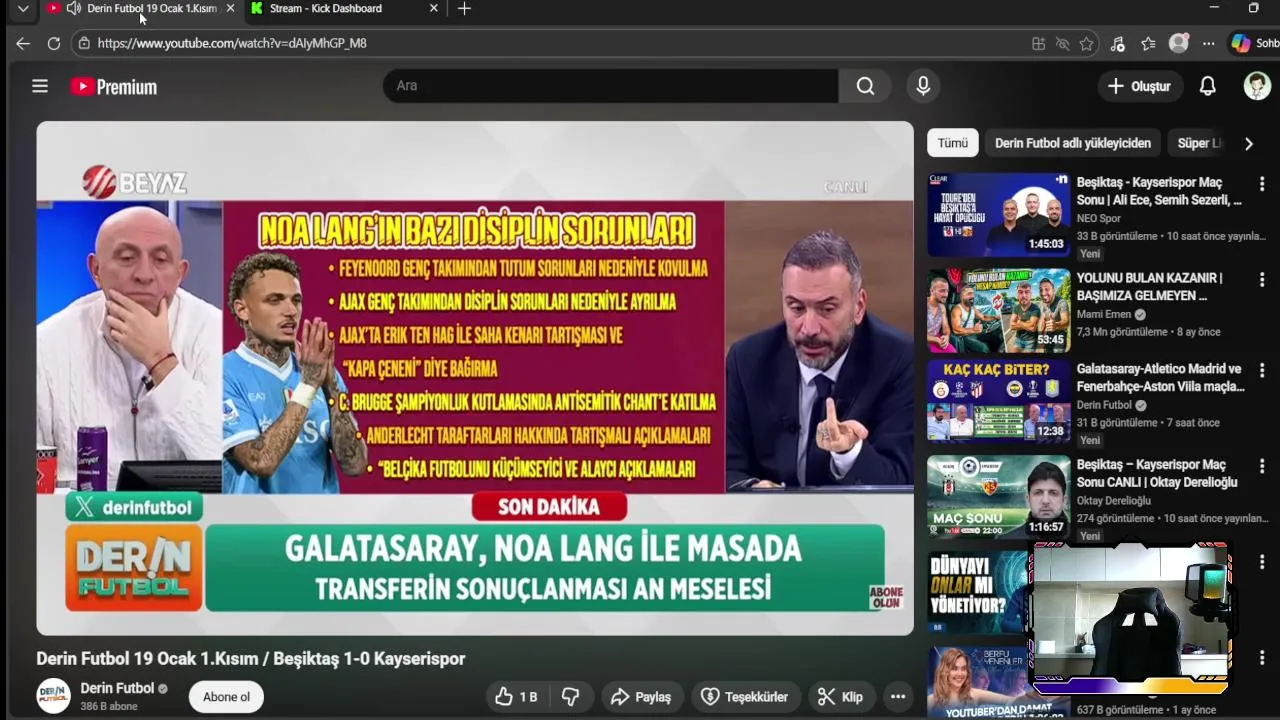Image resolution: width=1280 pixels, height=720 pixels.
Task: Open Derin Futbol channel name link below the video
Action: pyautogui.click(x=117, y=688)
